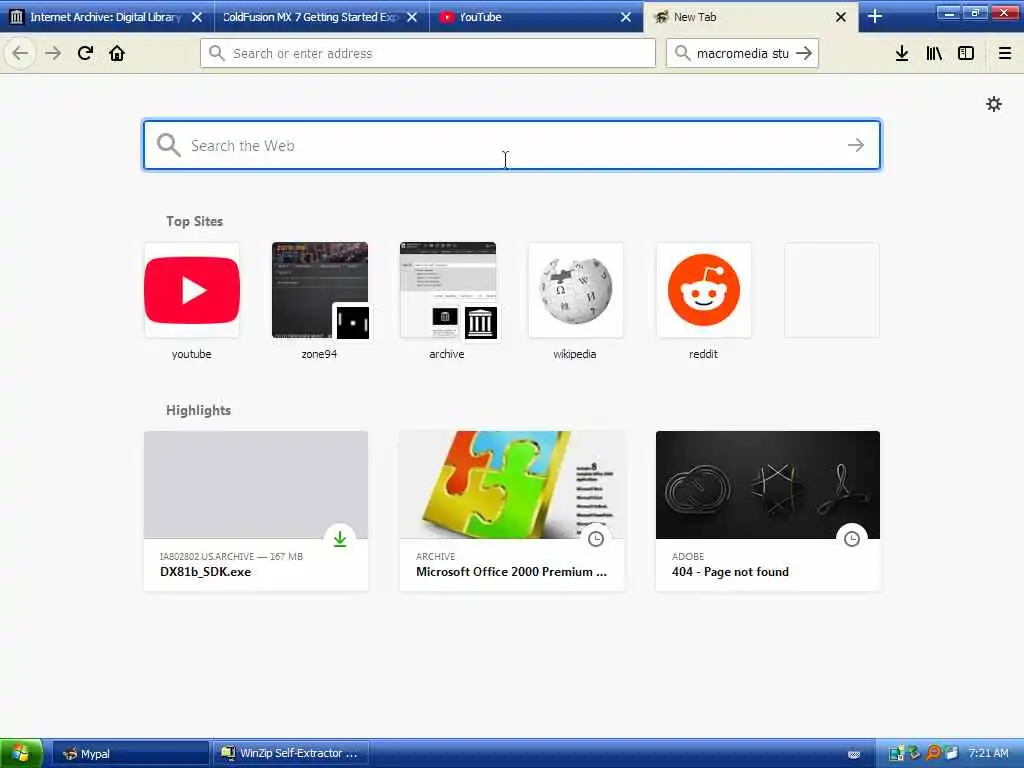Click the Highlights heading
Image resolution: width=1024 pixels, height=768 pixels.
(x=198, y=410)
